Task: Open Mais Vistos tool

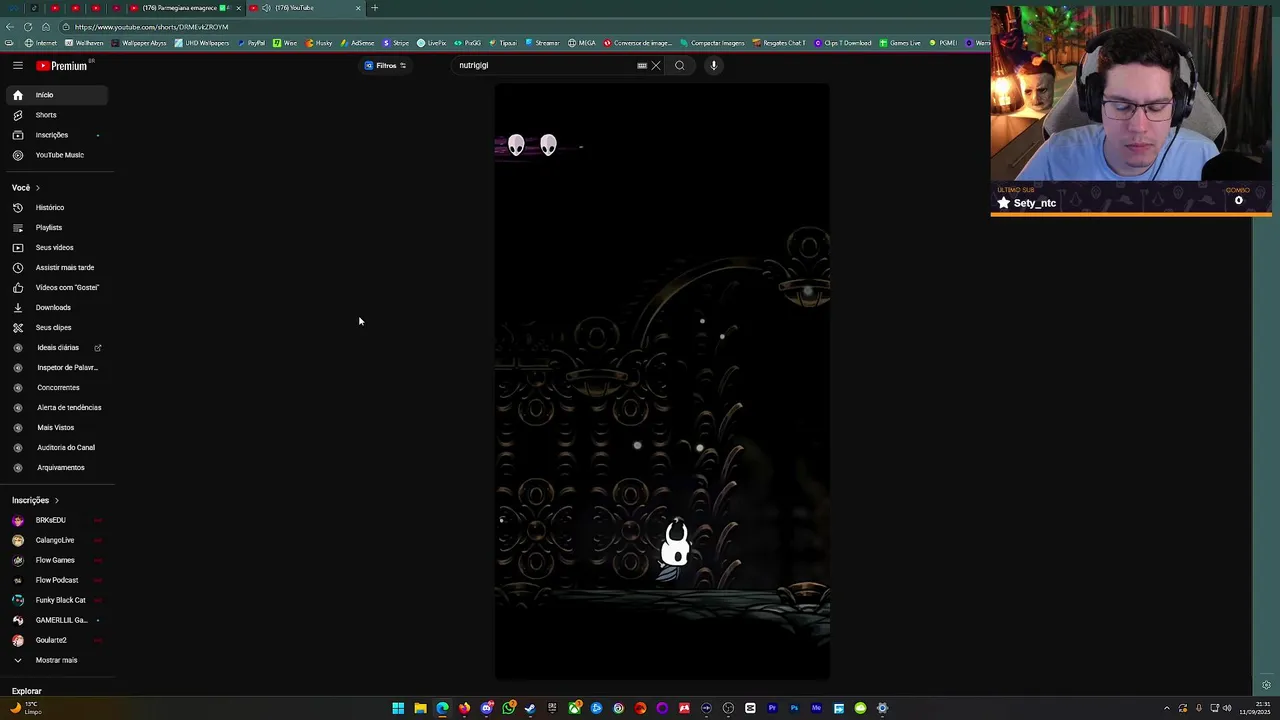Action: pos(55,428)
